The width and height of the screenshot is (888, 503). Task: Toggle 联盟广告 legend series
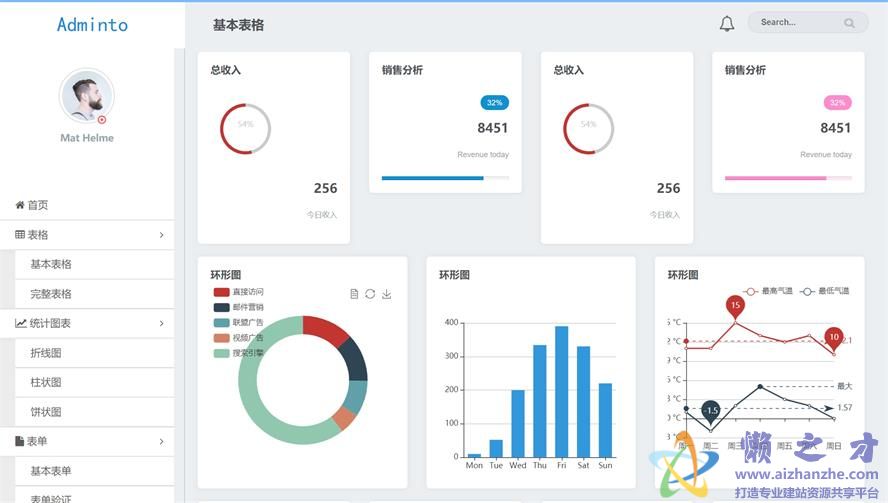pyautogui.click(x=238, y=322)
